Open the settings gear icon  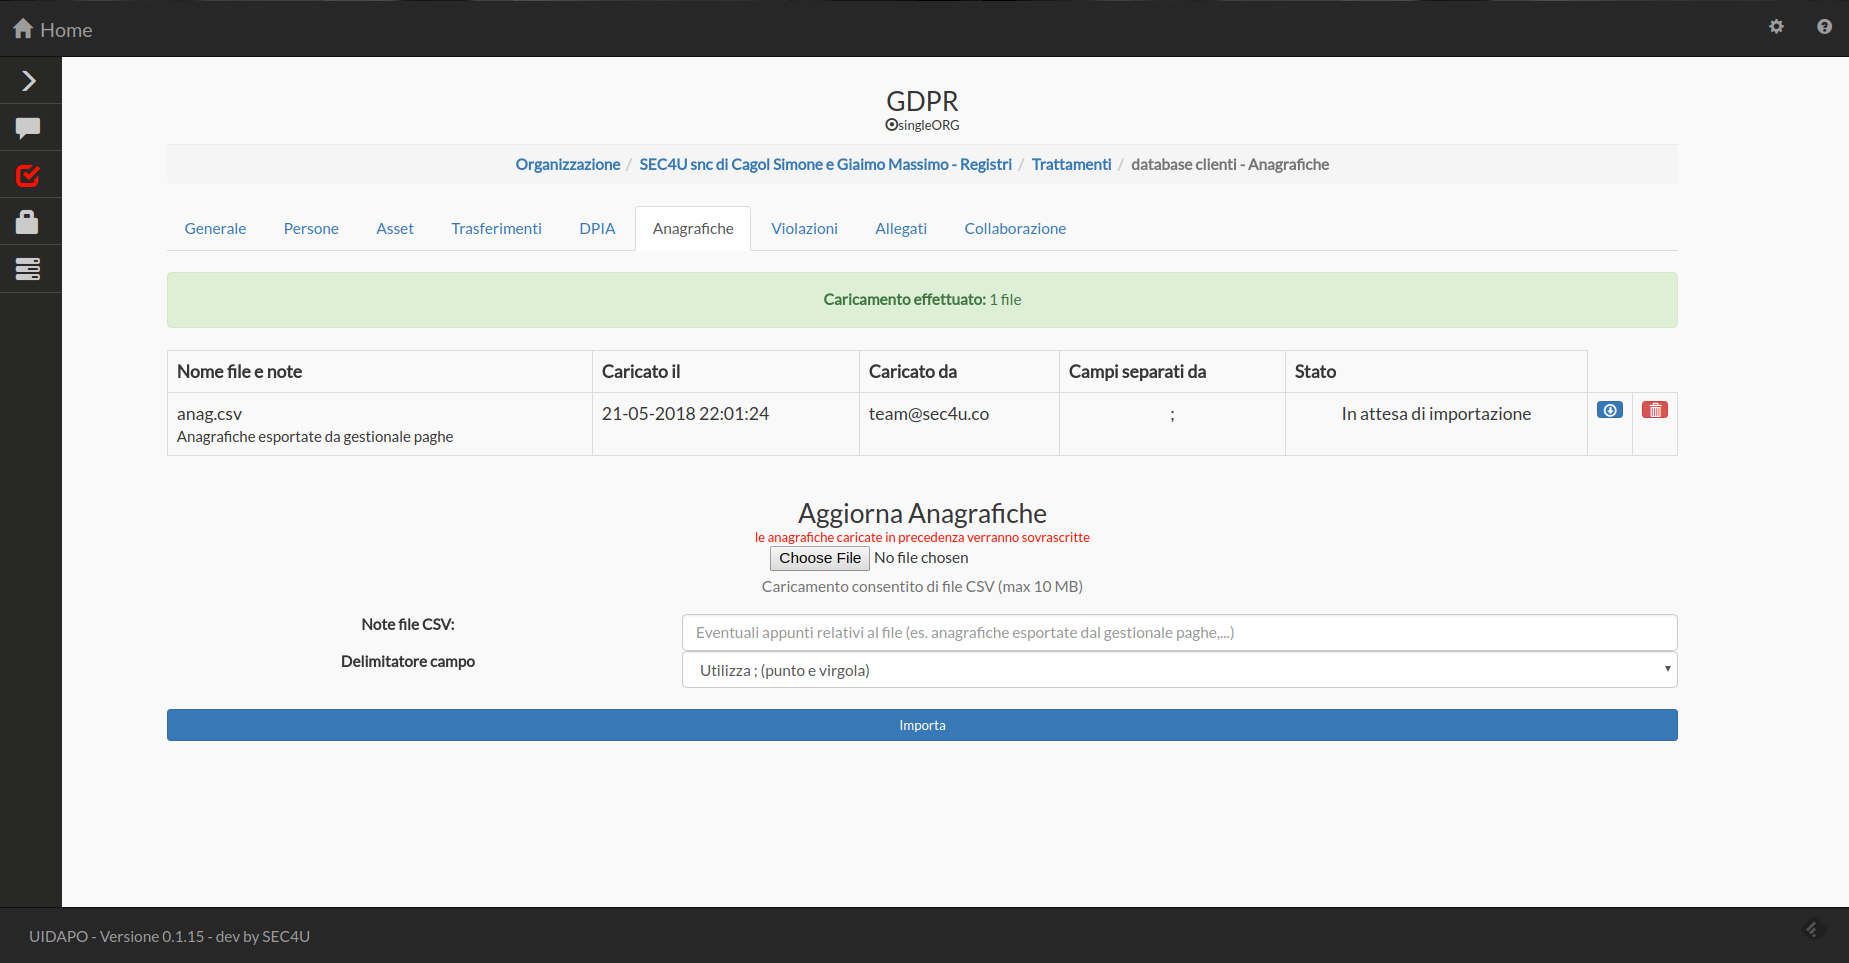point(1776,27)
